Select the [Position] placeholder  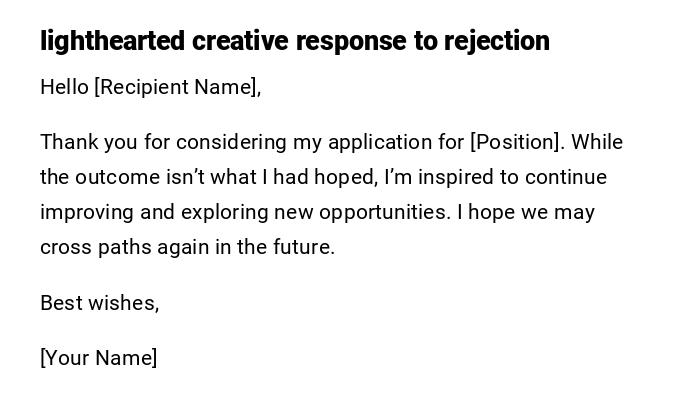(517, 142)
